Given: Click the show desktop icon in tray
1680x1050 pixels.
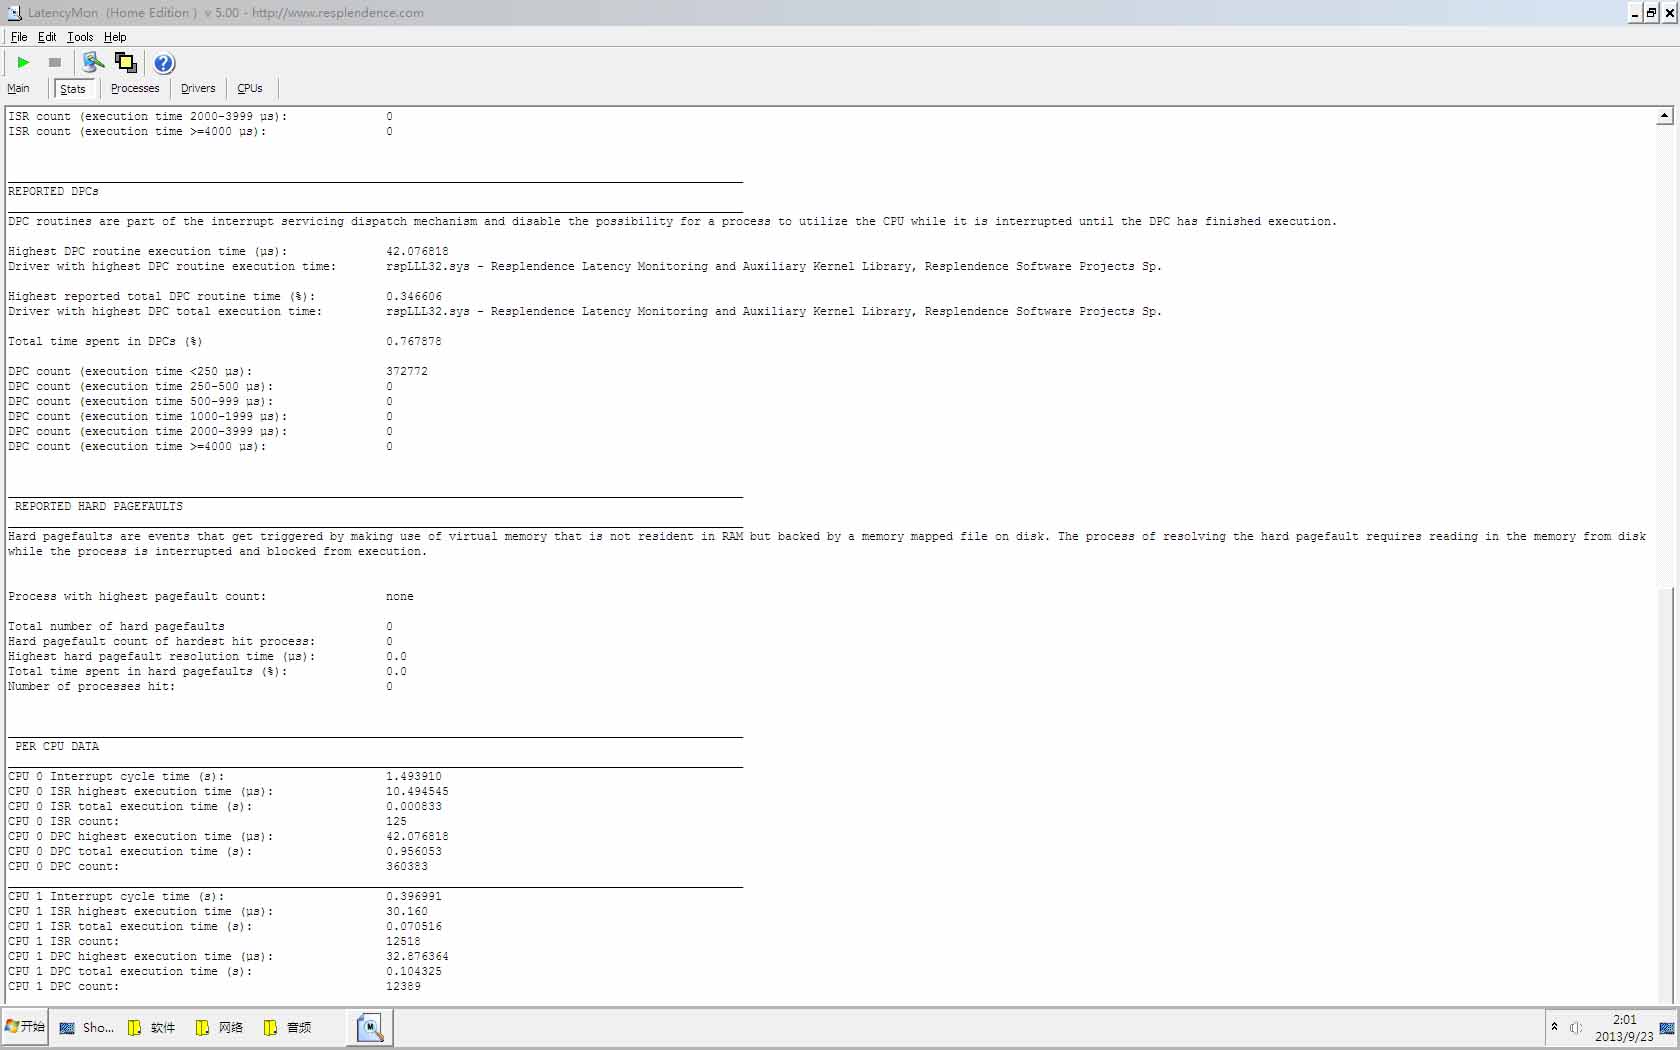Looking at the screenshot, I should pos(1667,1028).
